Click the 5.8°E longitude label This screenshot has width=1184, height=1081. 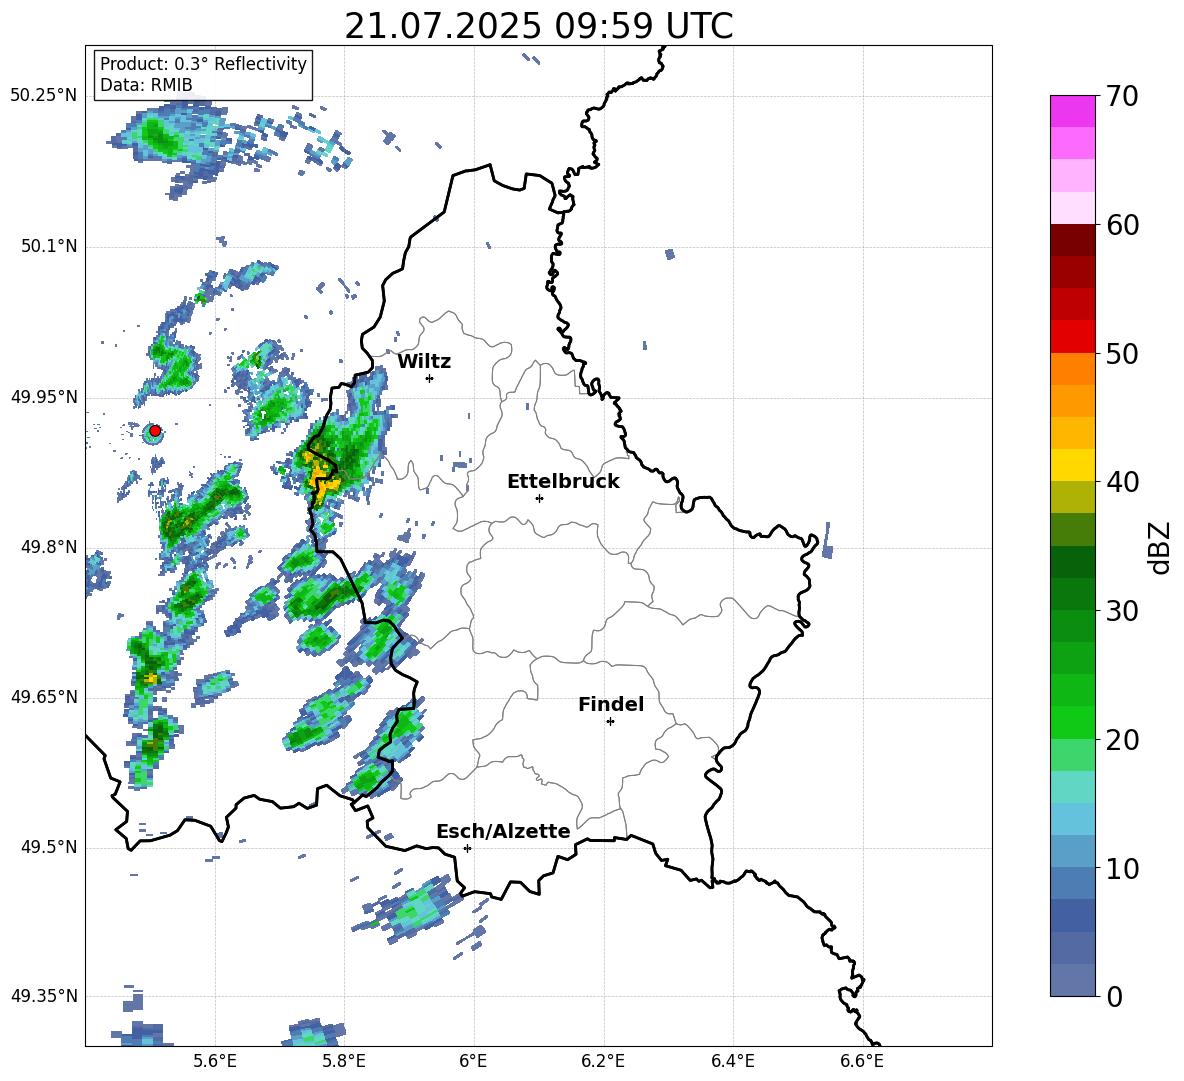tap(344, 1061)
